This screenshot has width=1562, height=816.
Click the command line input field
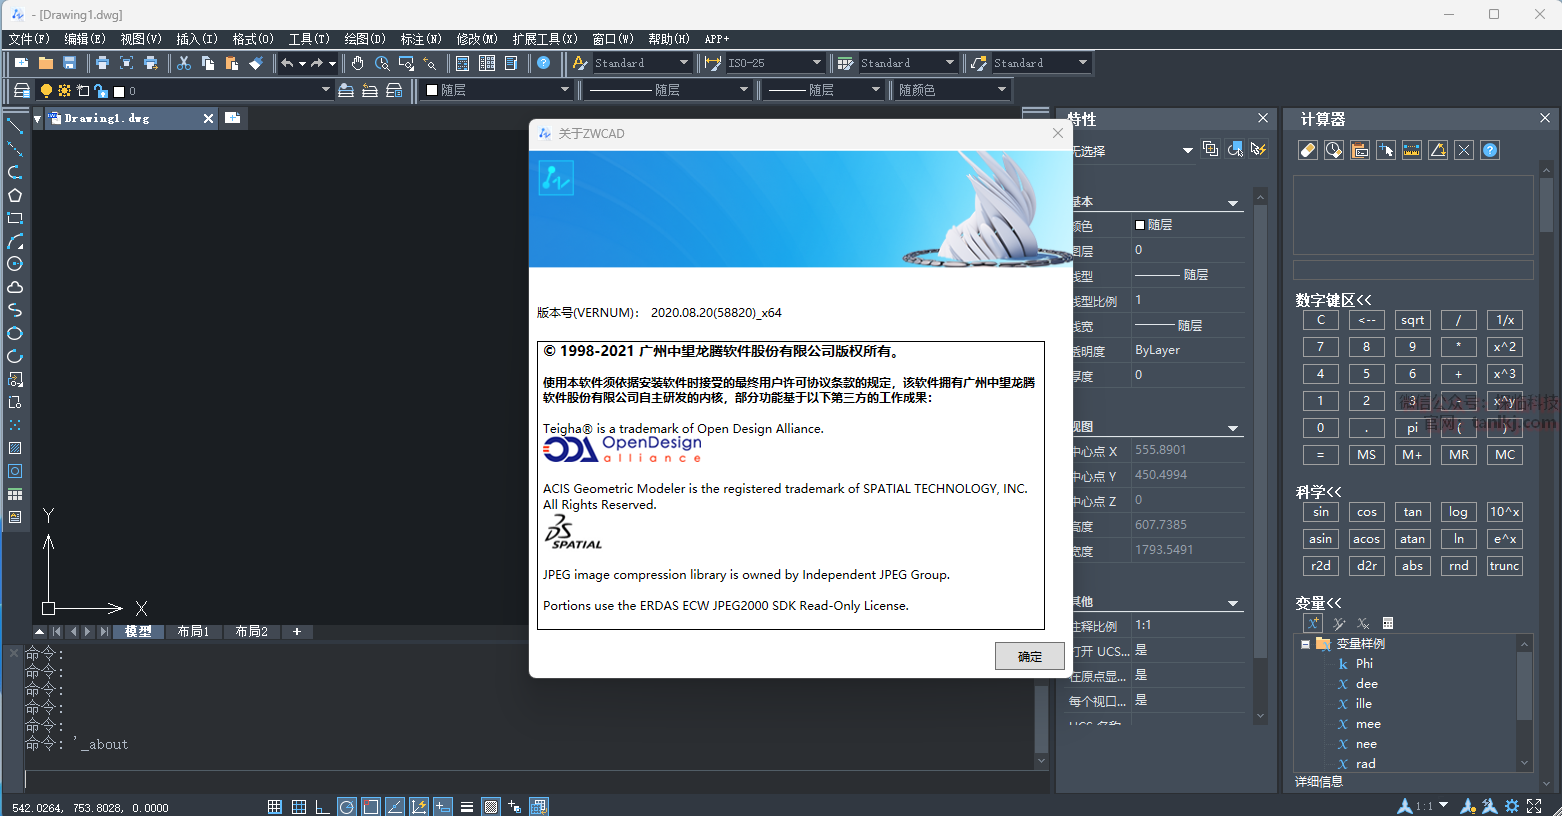click(x=530, y=780)
